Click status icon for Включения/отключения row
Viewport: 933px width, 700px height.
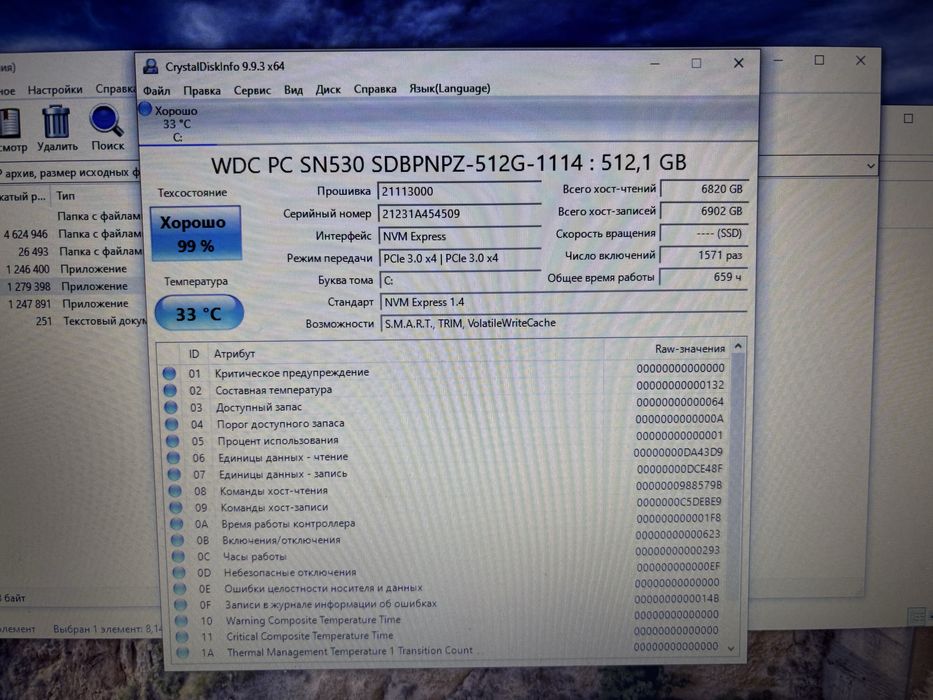177,540
